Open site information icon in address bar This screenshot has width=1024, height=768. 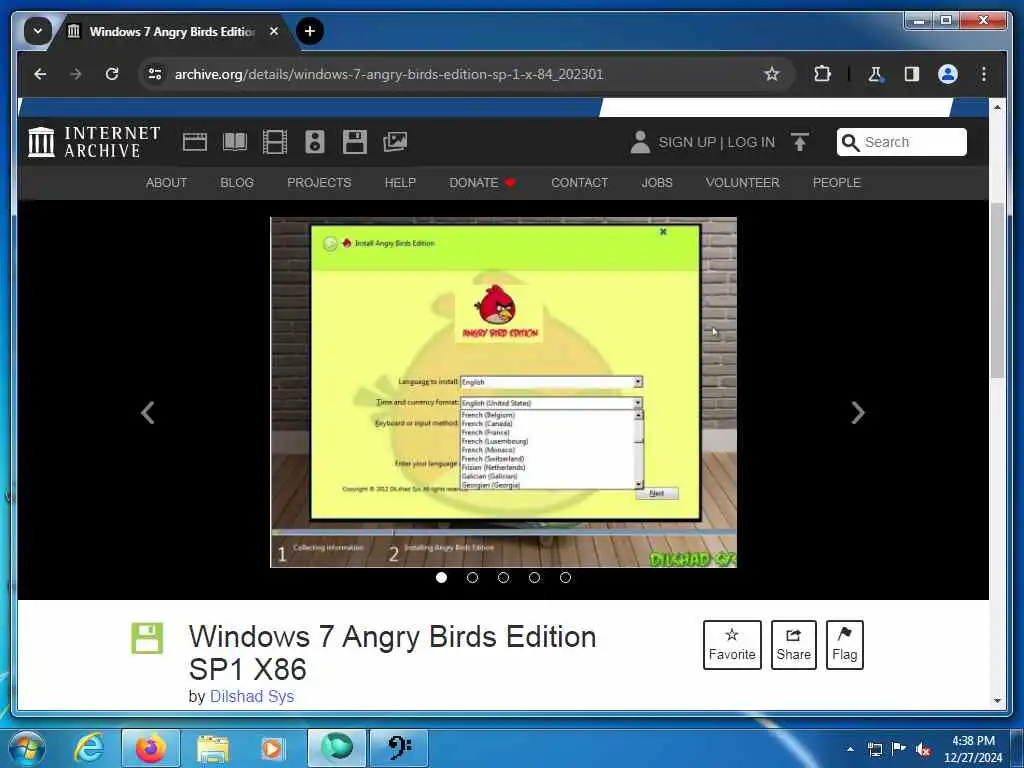[x=155, y=74]
